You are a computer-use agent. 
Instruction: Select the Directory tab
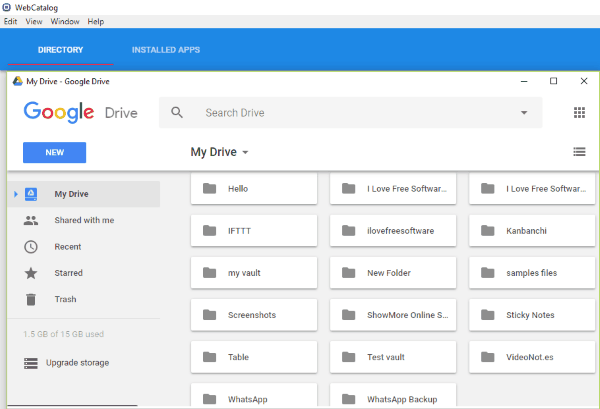(x=60, y=50)
